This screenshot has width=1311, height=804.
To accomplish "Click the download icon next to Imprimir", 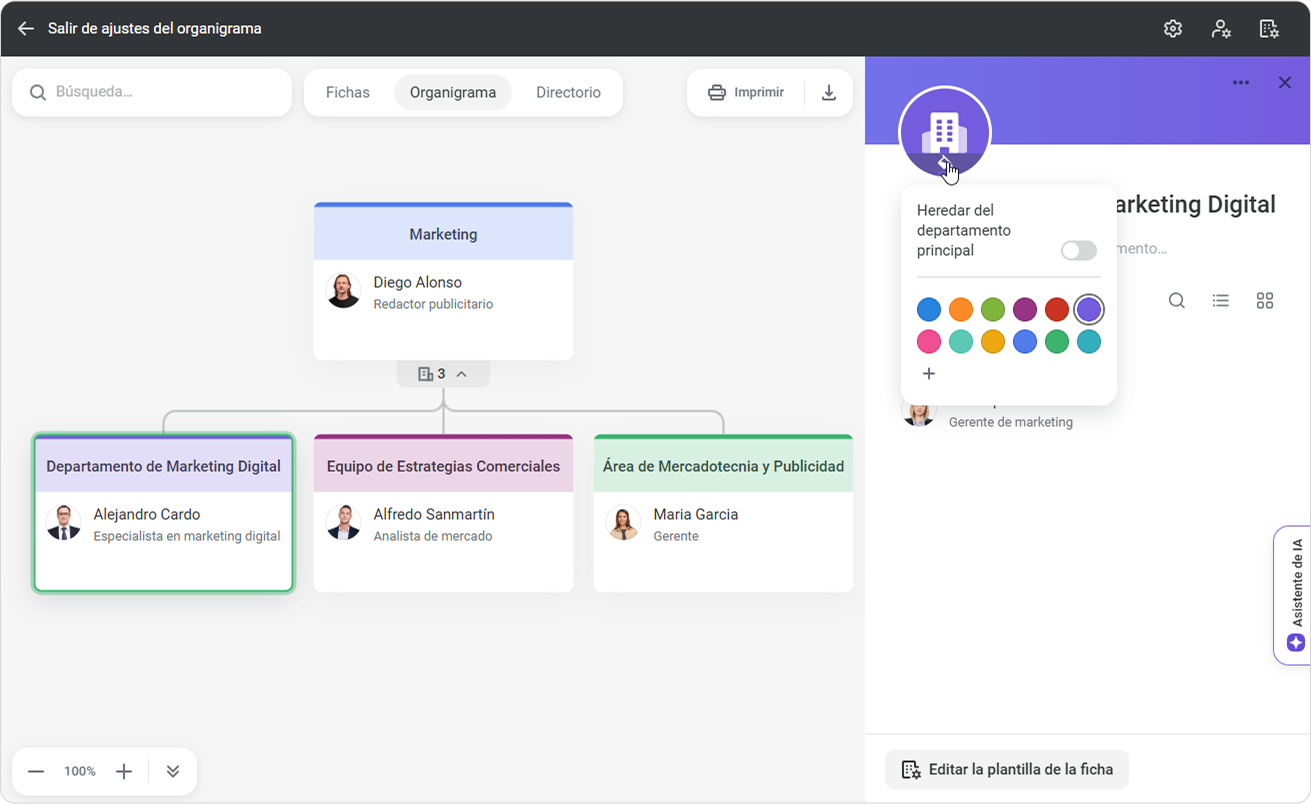I will 828,93.
